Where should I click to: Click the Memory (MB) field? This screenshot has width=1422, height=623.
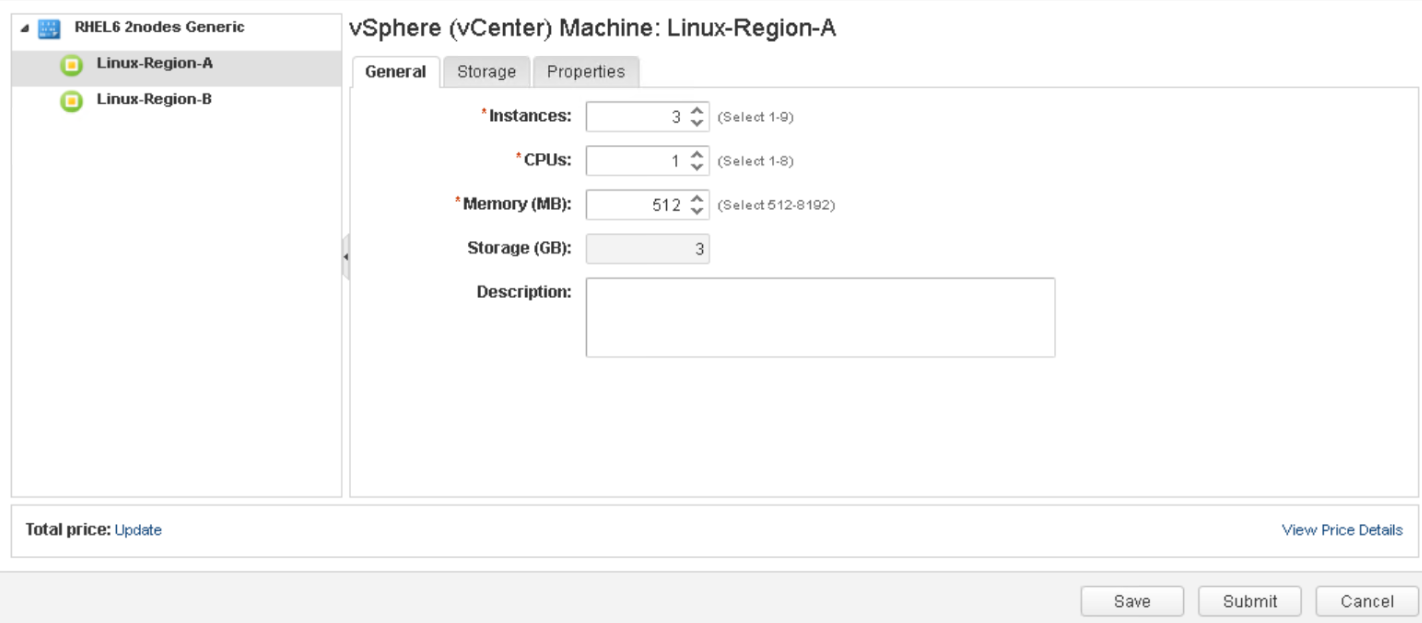(636, 204)
